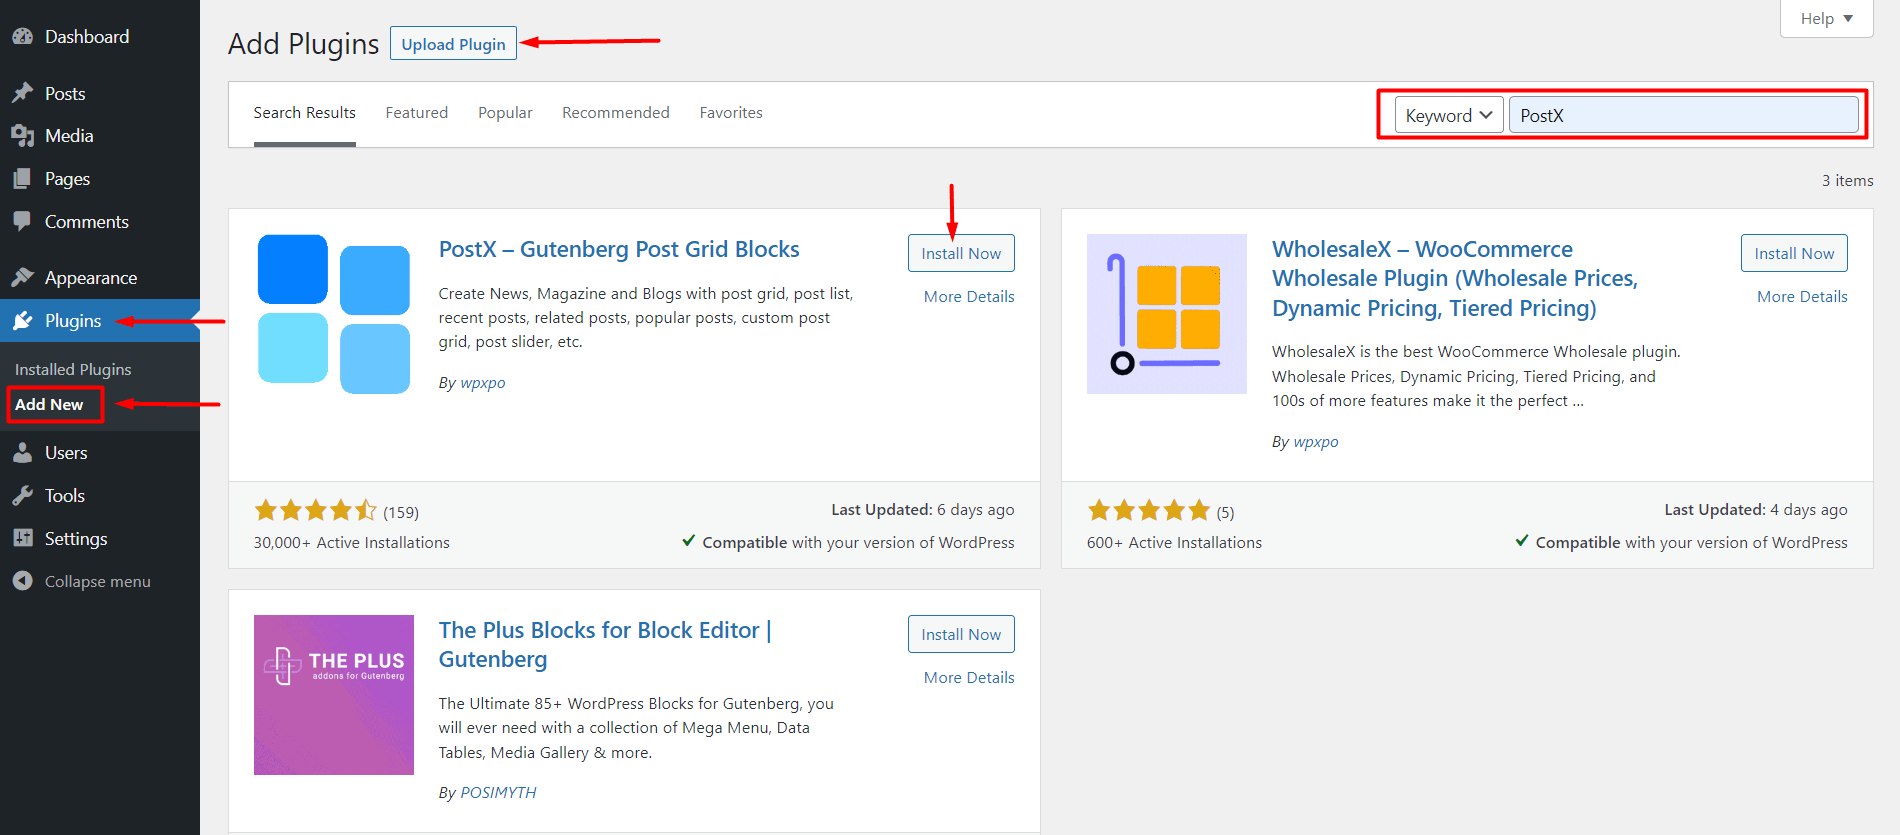The image size is (1900, 835).
Task: Open the wpxpo author link under PostX
Action: coord(483,383)
